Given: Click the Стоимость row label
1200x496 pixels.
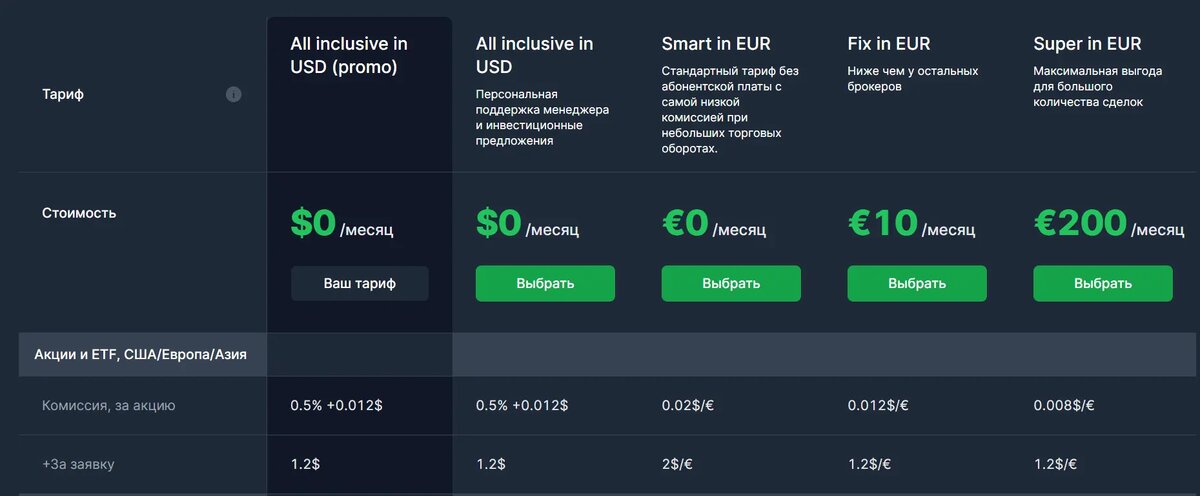Looking at the screenshot, I should tap(79, 213).
